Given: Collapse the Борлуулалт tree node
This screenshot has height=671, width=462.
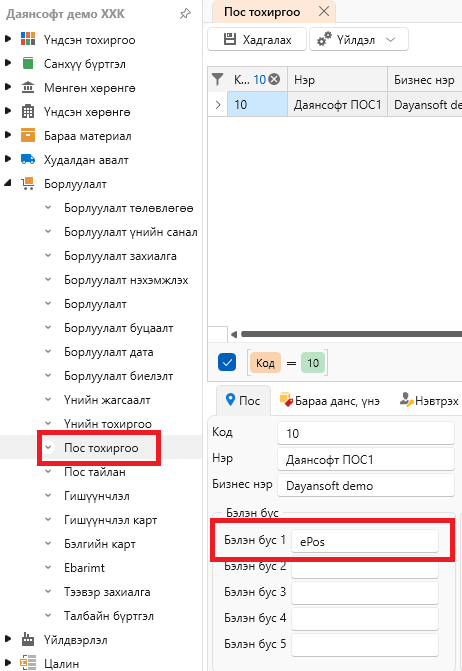Looking at the screenshot, I should (x=8, y=183).
